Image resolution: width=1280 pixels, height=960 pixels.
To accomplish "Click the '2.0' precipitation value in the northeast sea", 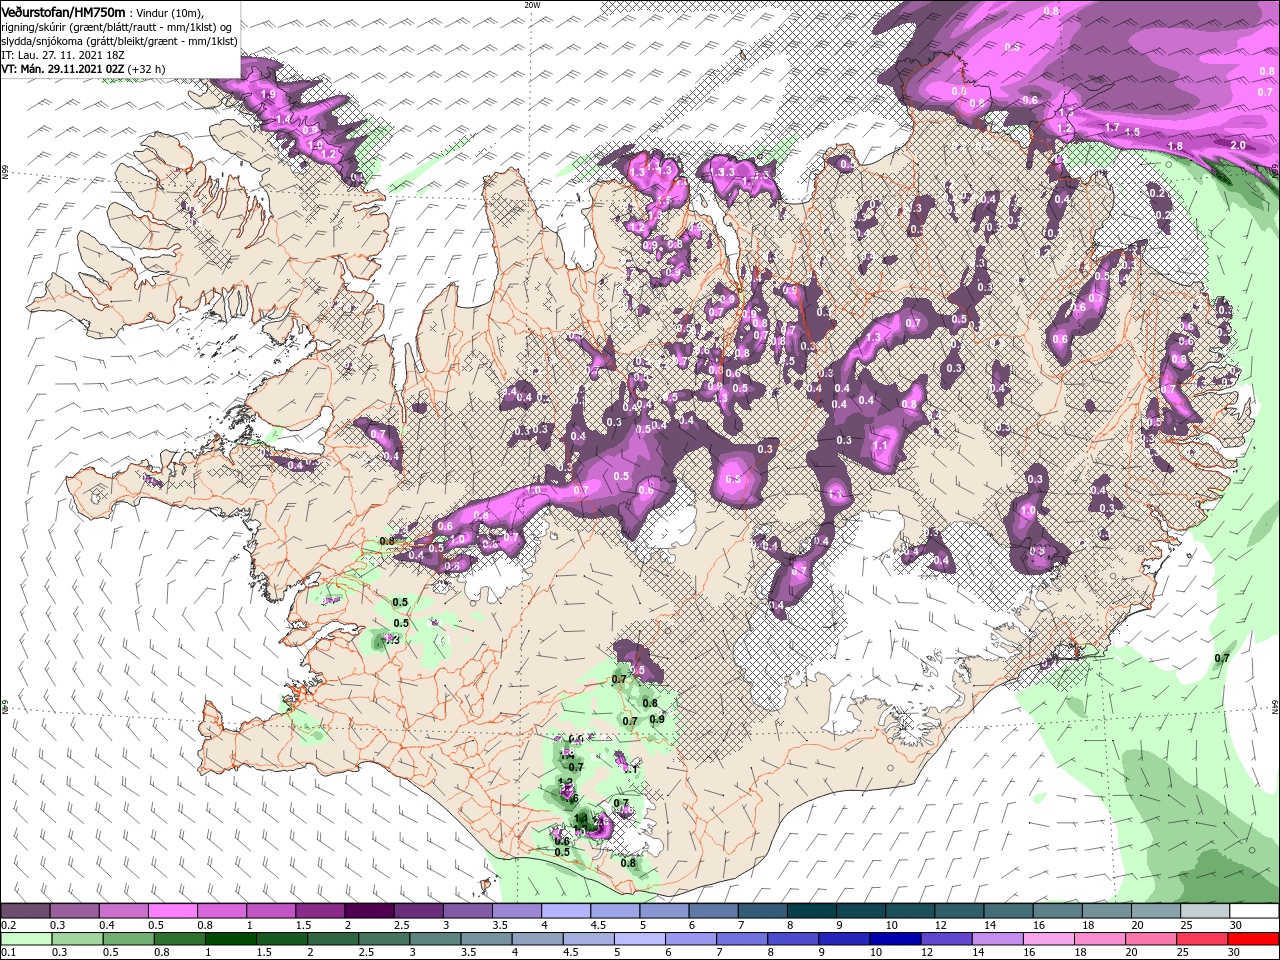I will [x=1238, y=145].
